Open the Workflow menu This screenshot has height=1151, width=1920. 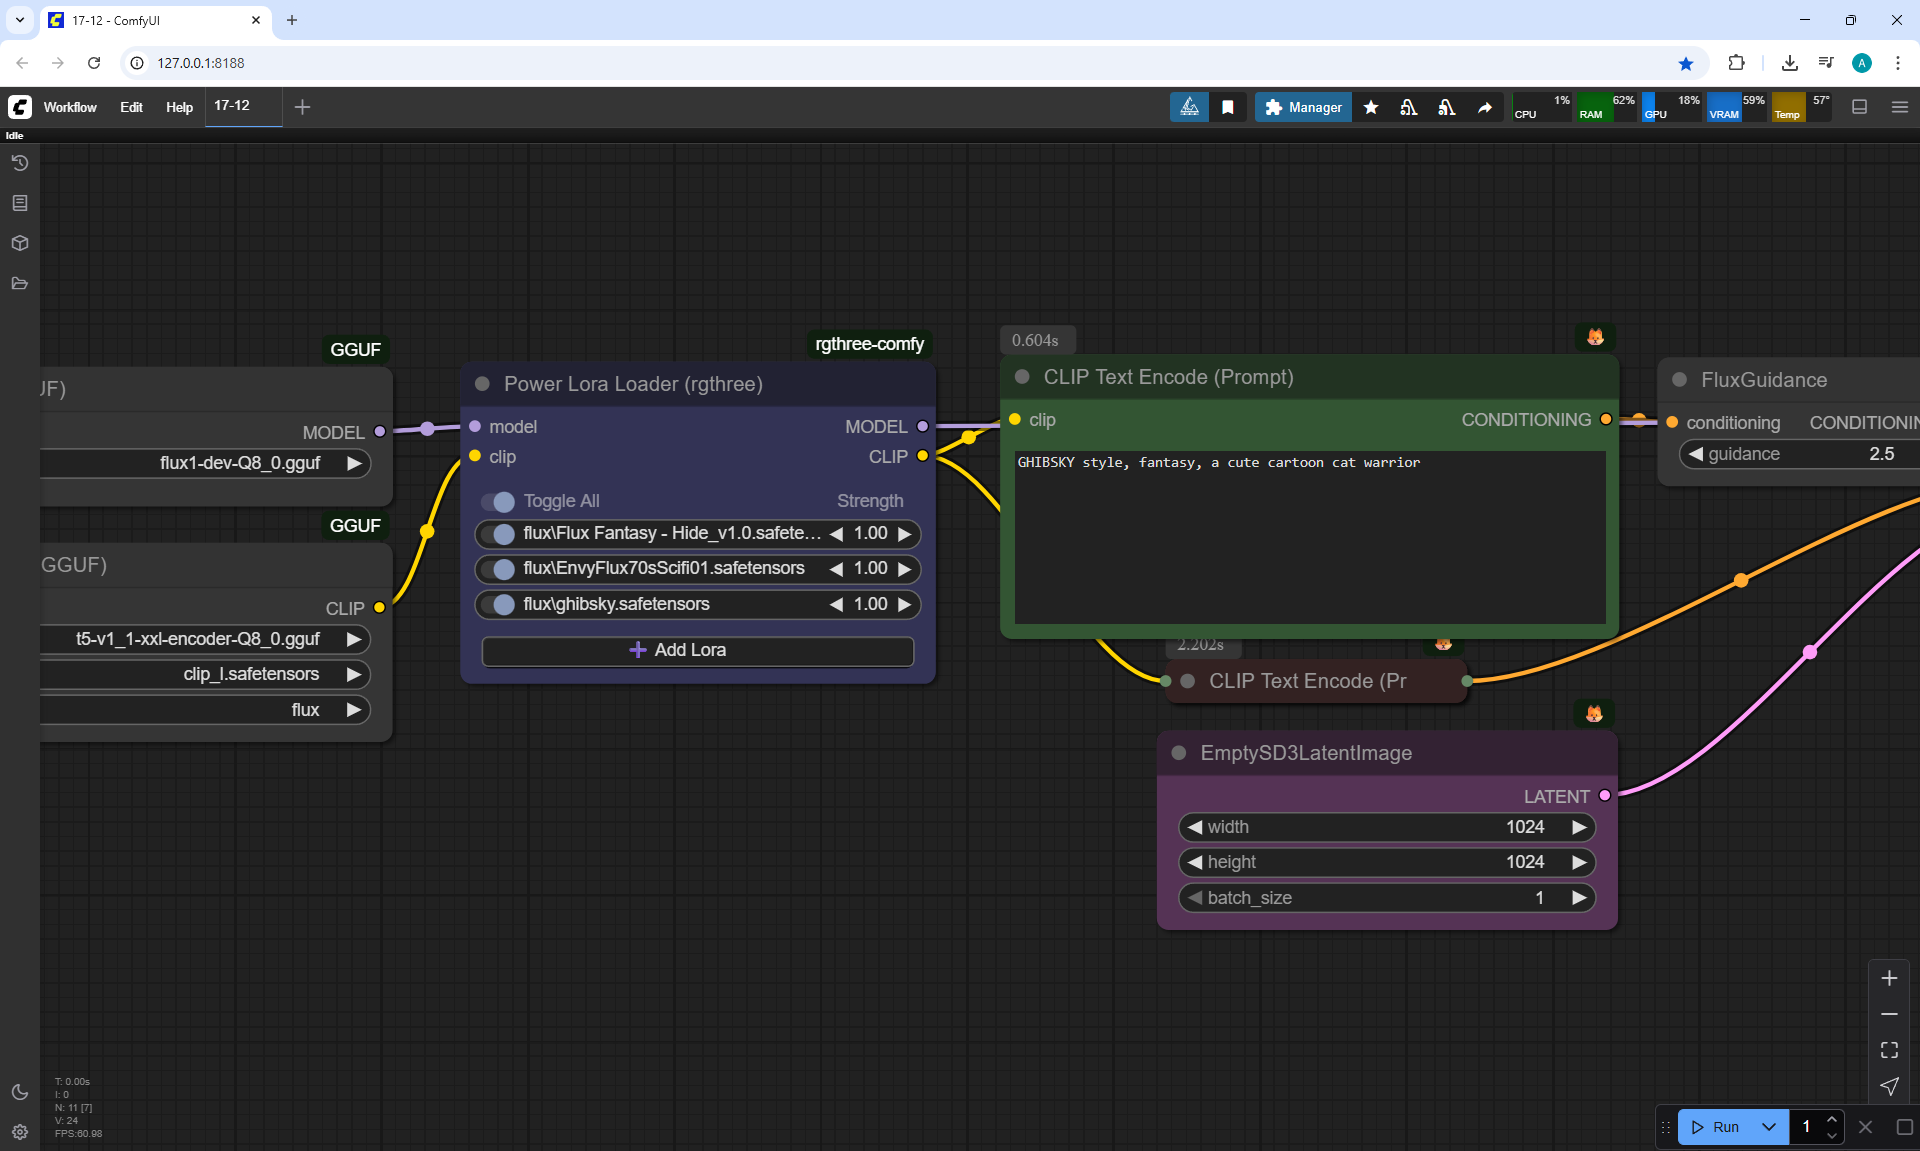pyautogui.click(x=70, y=107)
